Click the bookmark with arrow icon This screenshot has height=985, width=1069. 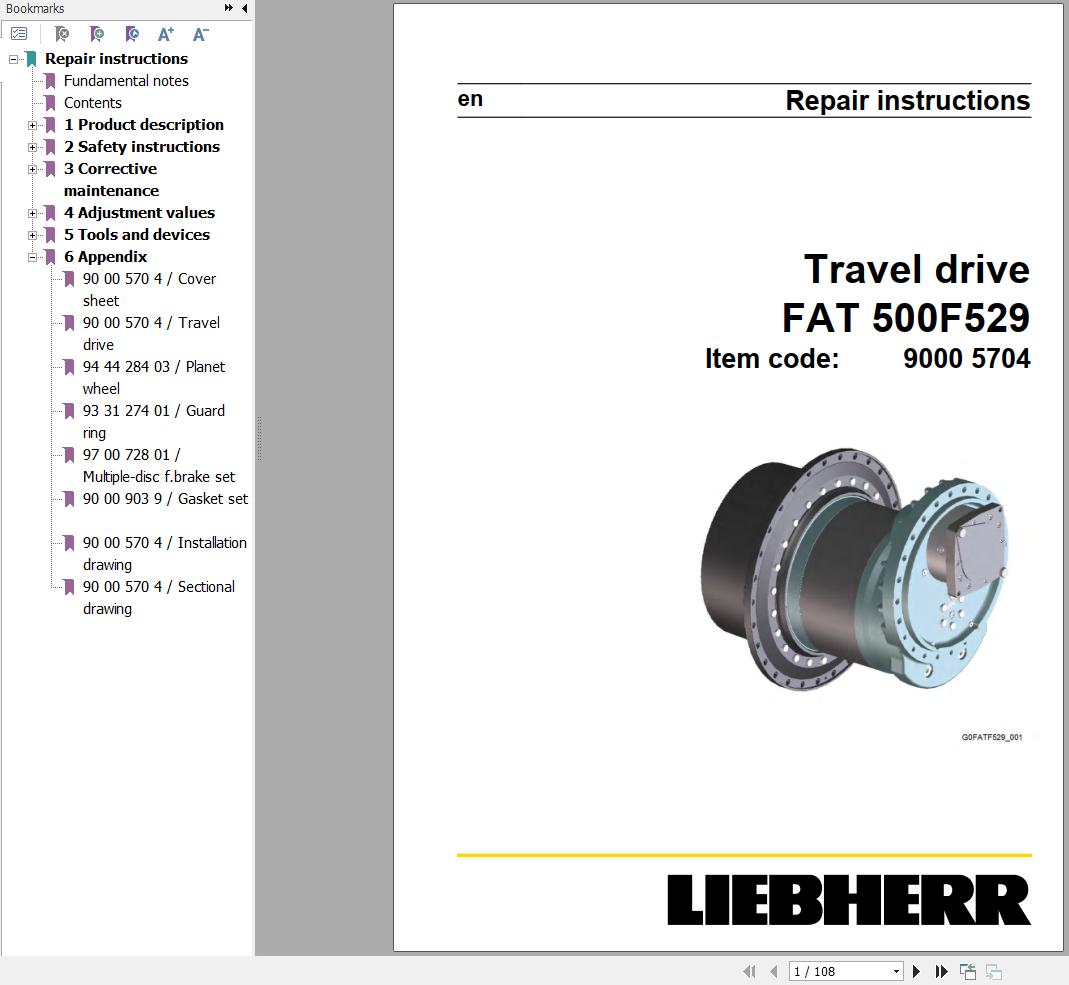(x=132, y=33)
